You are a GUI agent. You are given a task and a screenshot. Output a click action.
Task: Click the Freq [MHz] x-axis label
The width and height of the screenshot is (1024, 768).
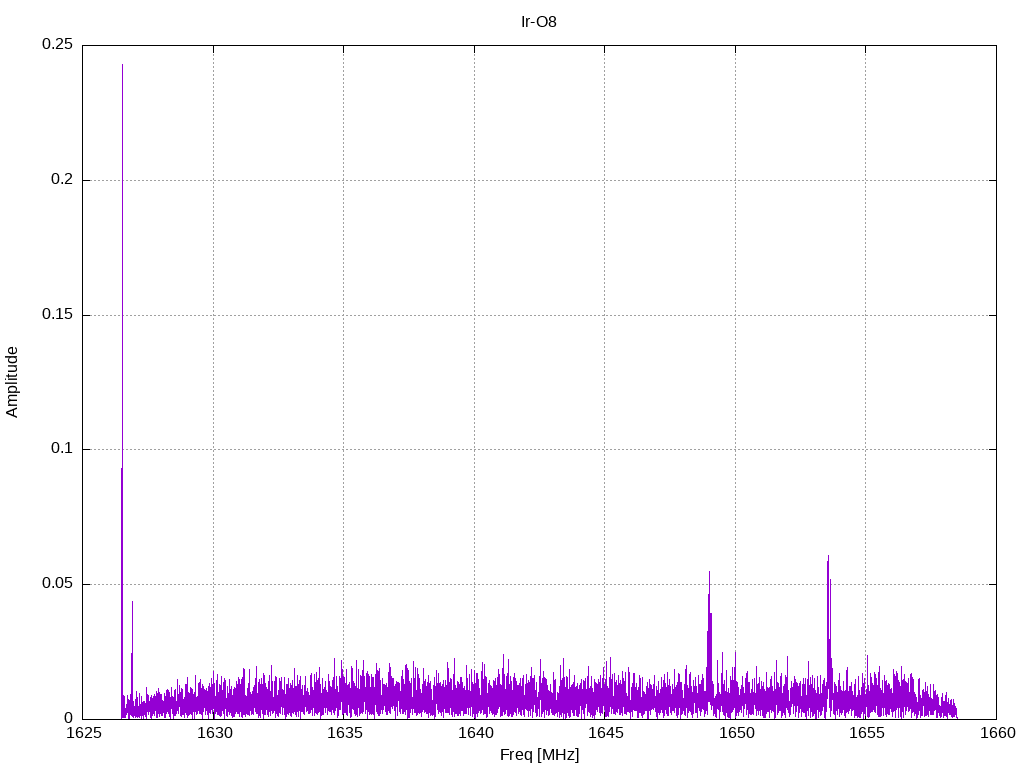(x=539, y=755)
